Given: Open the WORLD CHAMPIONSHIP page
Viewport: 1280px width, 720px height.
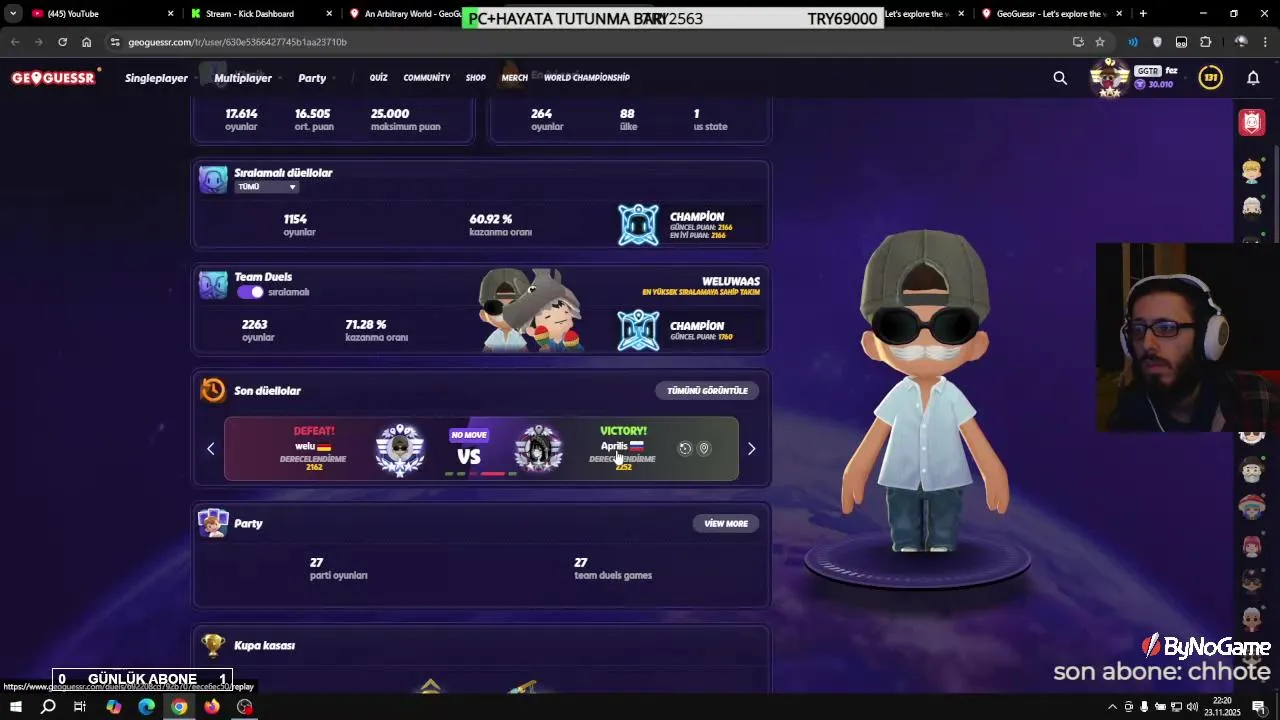Looking at the screenshot, I should tap(587, 78).
